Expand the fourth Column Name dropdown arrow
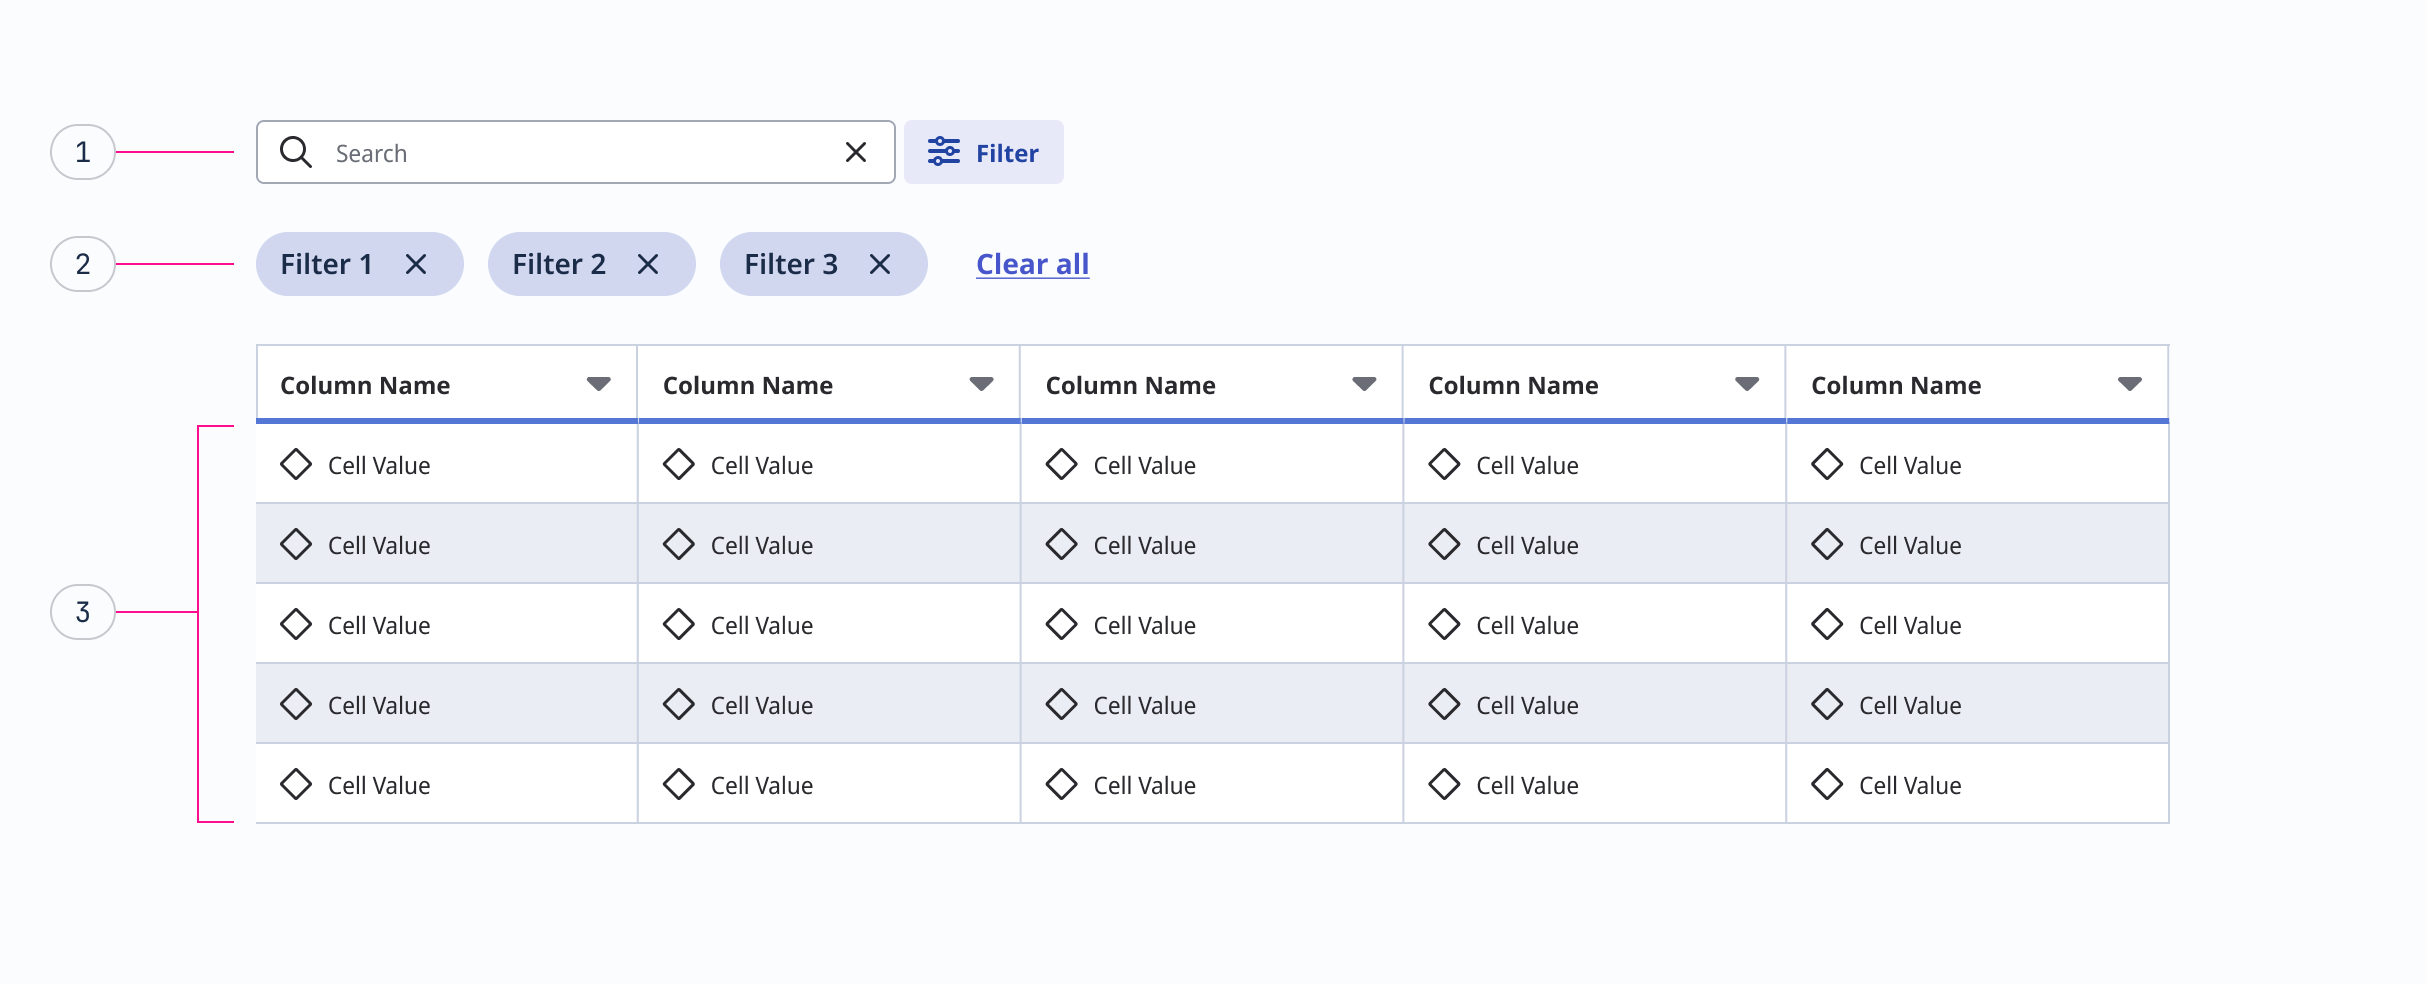The height and width of the screenshot is (984, 2426). coord(1747,384)
